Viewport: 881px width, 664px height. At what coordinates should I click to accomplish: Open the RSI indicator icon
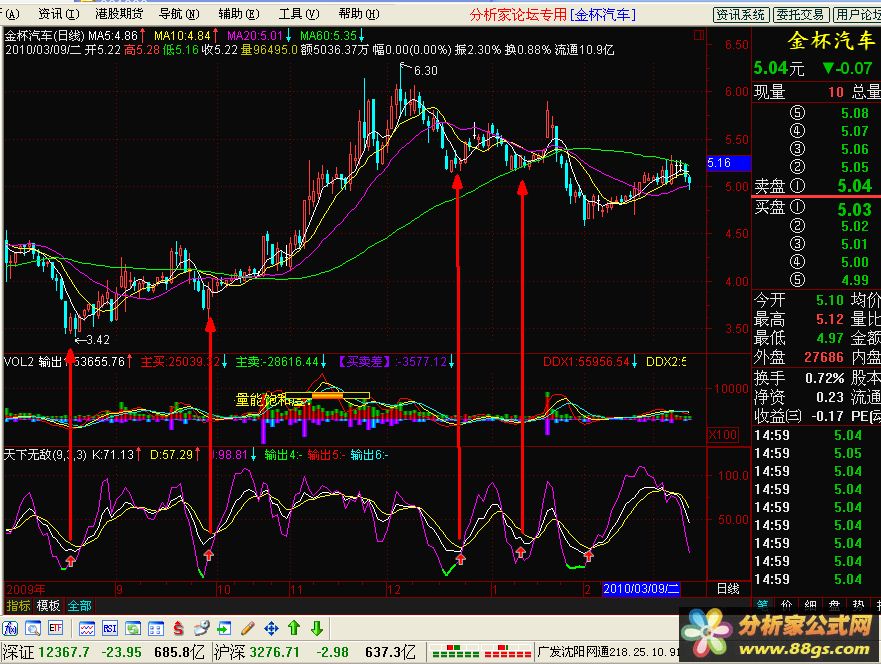pos(110,628)
